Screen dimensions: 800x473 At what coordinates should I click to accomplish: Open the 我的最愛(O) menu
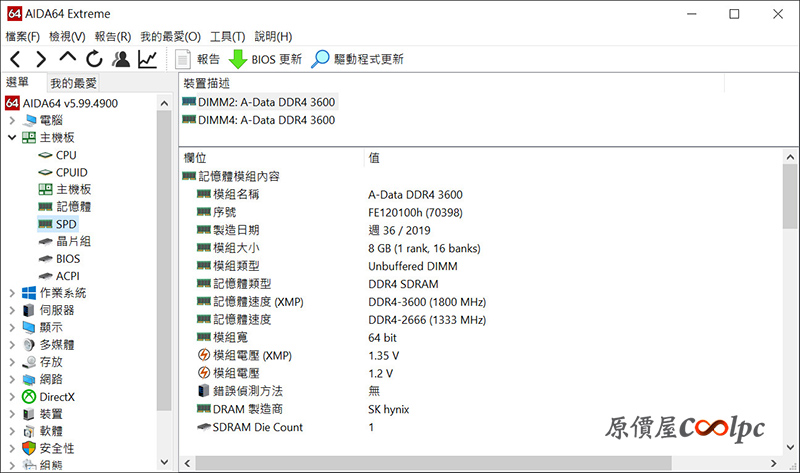point(170,37)
